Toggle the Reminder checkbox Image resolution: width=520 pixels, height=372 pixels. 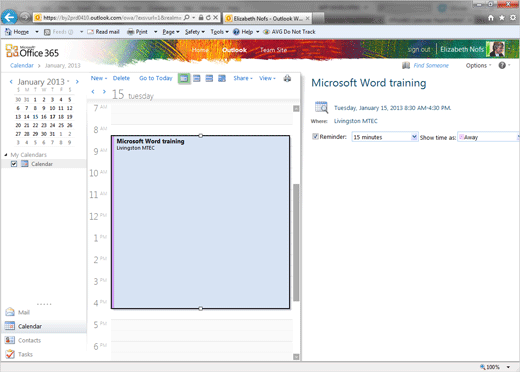pyautogui.click(x=315, y=136)
